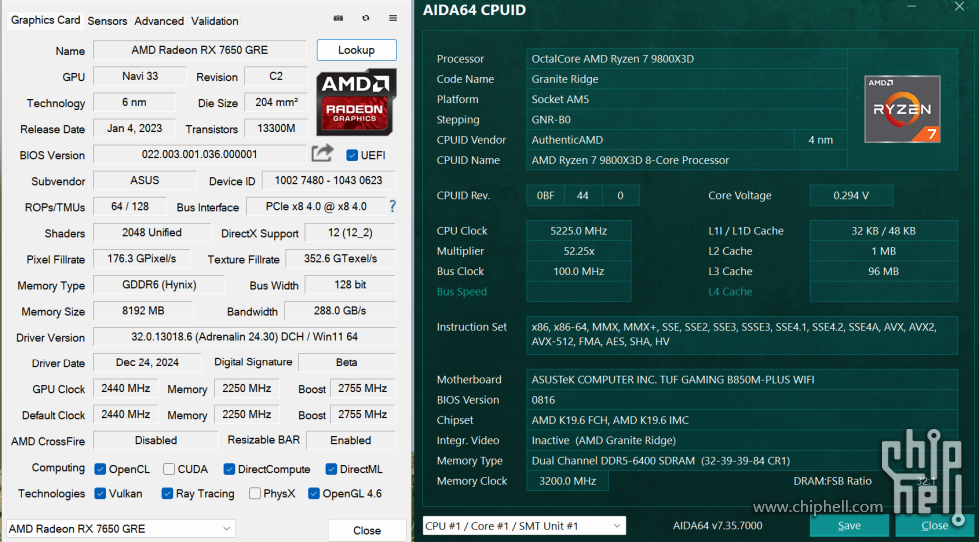
Task: Open the CPU core selector dropdown in AIDA64
Action: pyautogui.click(x=524, y=526)
